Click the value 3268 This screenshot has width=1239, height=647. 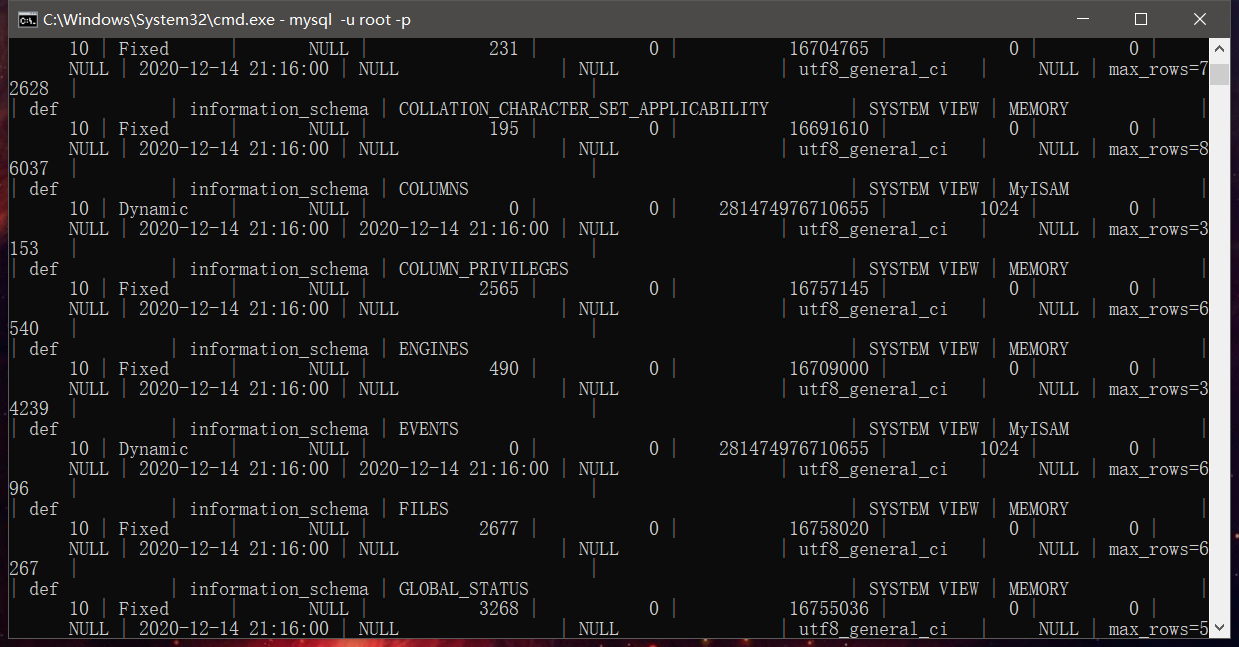click(499, 609)
